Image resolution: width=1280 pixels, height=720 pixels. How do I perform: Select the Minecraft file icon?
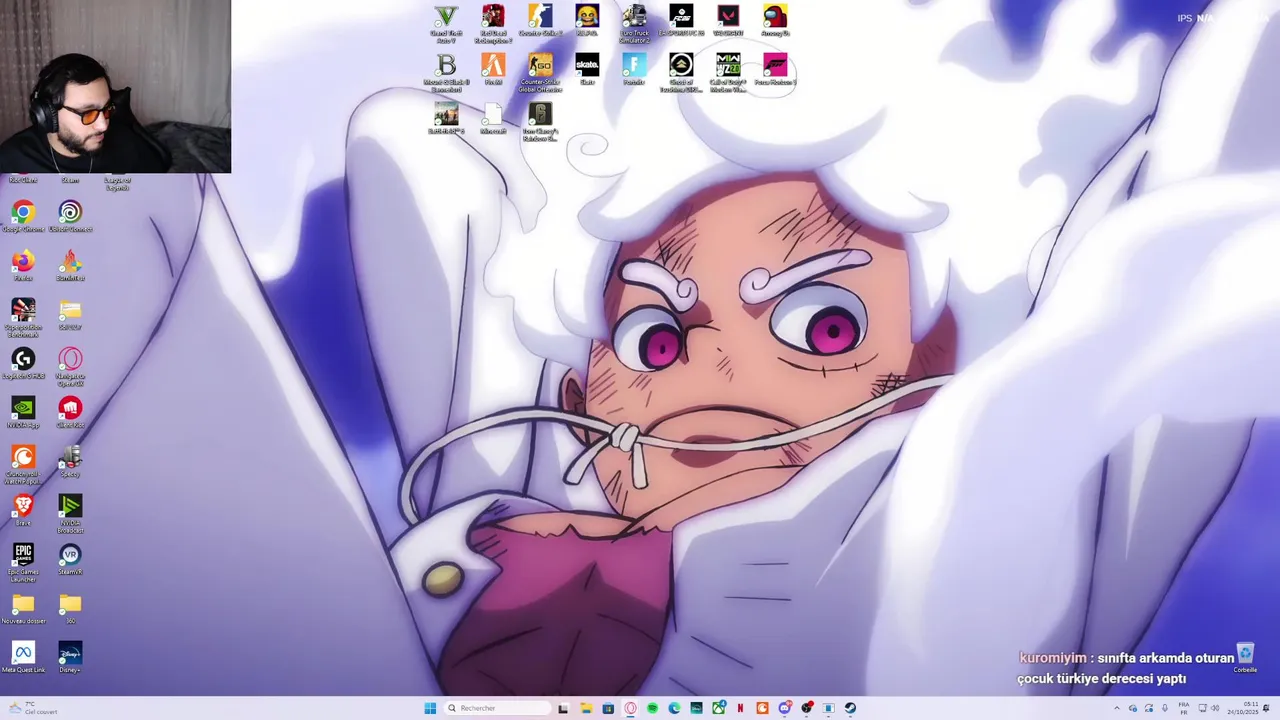coord(493,118)
